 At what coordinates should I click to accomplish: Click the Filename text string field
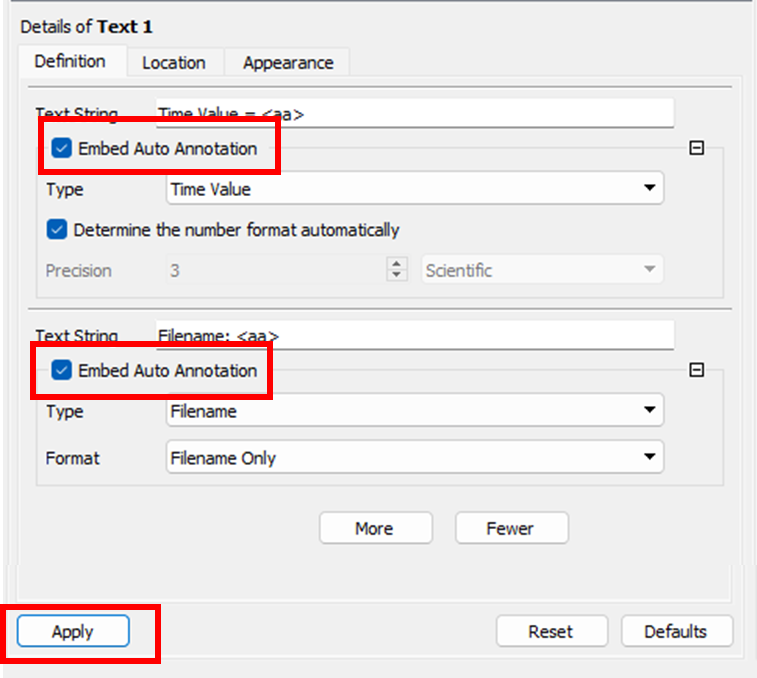[x=415, y=336]
